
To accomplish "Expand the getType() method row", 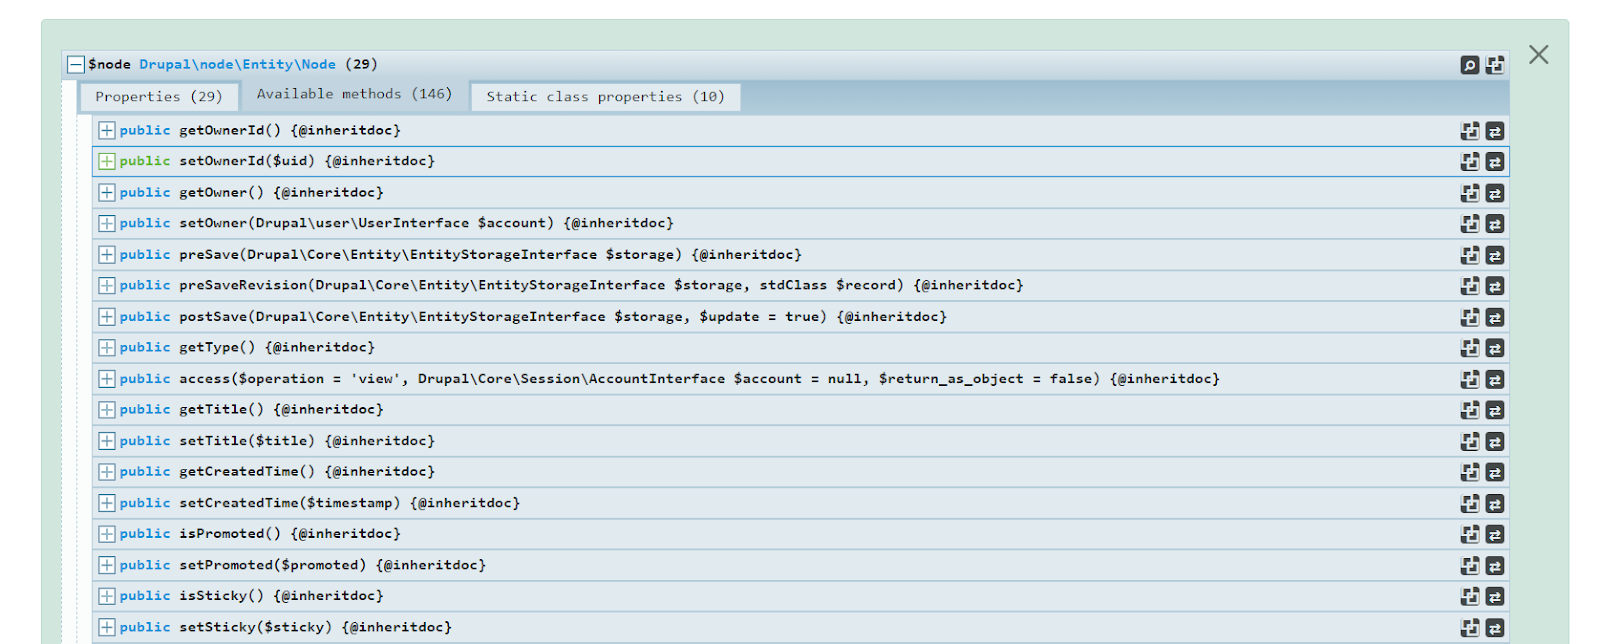I will coord(107,347).
